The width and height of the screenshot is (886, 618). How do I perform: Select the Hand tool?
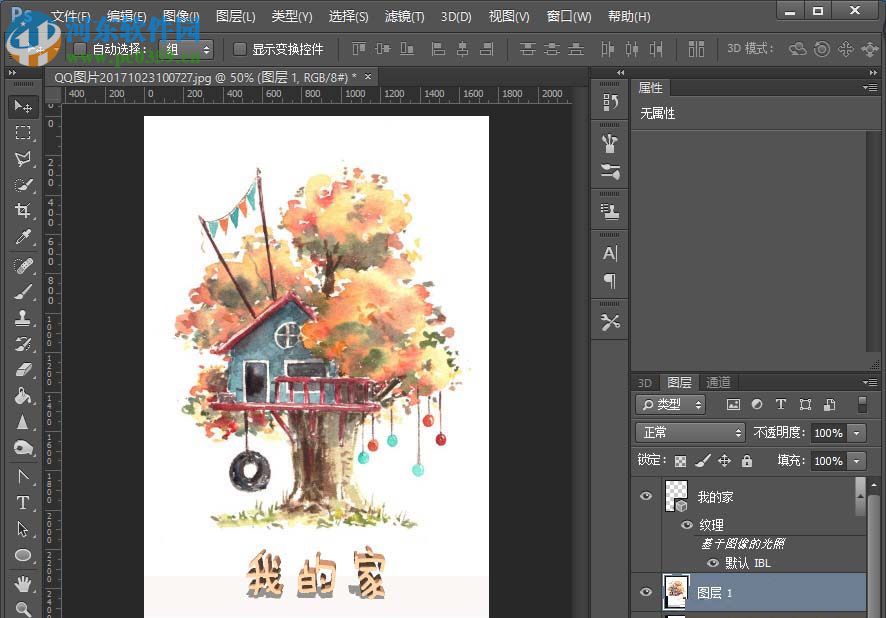click(x=23, y=583)
